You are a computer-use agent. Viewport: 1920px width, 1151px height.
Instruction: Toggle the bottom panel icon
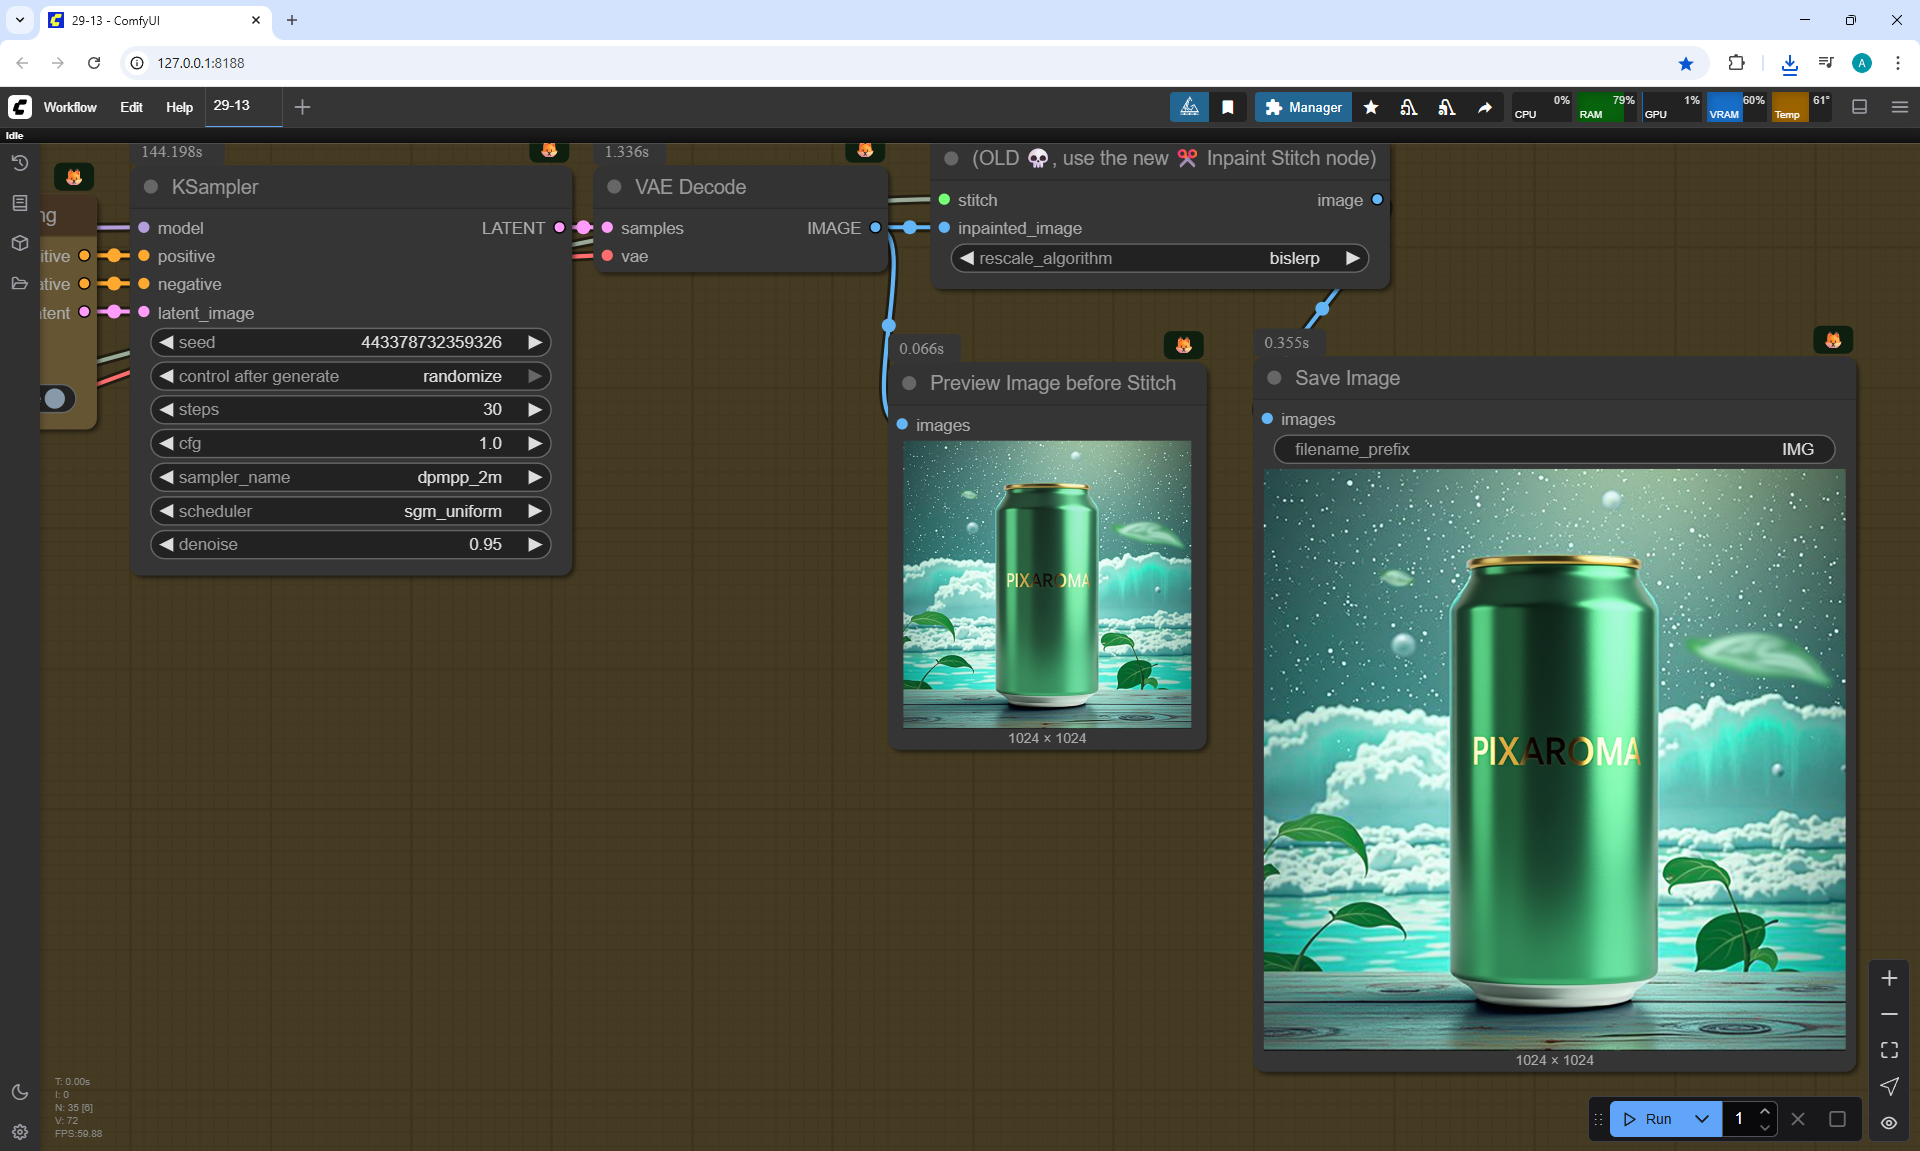coord(1859,107)
